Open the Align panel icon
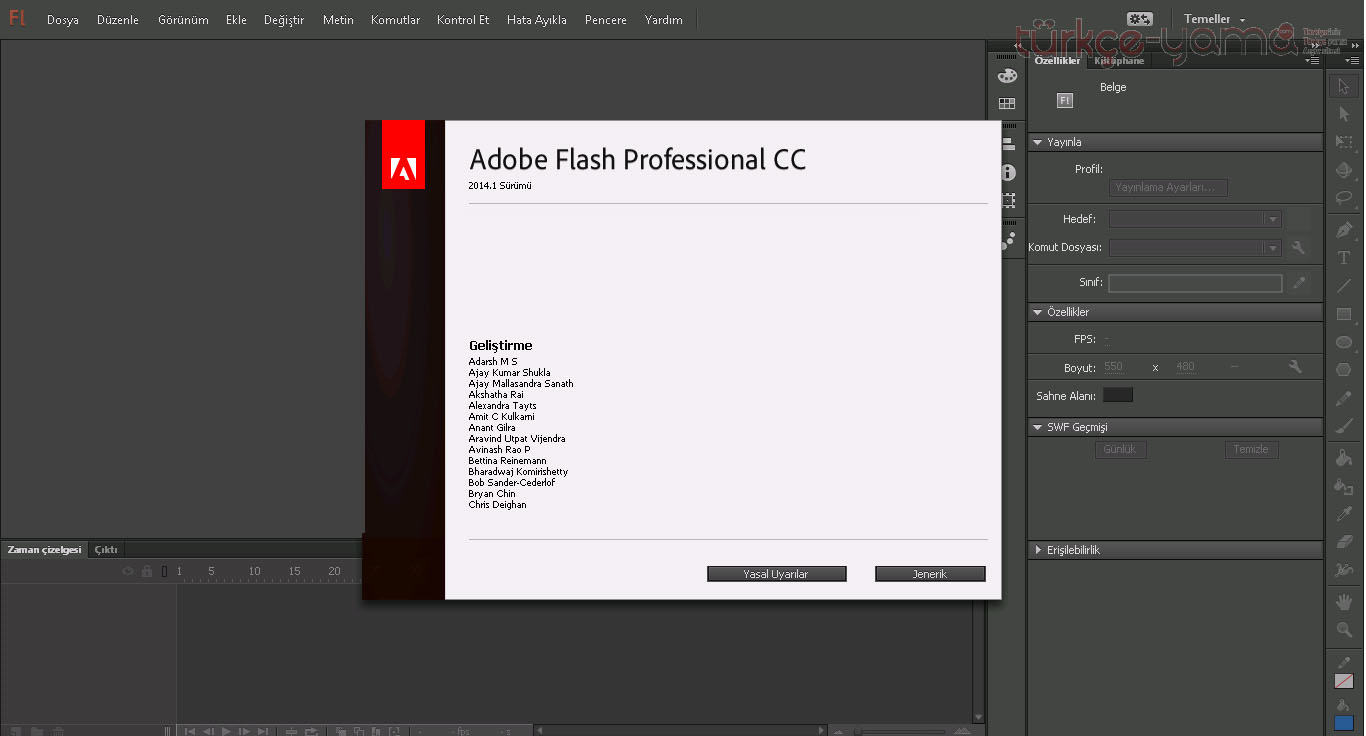Viewport: 1366px width, 736px height. coord(1007,144)
